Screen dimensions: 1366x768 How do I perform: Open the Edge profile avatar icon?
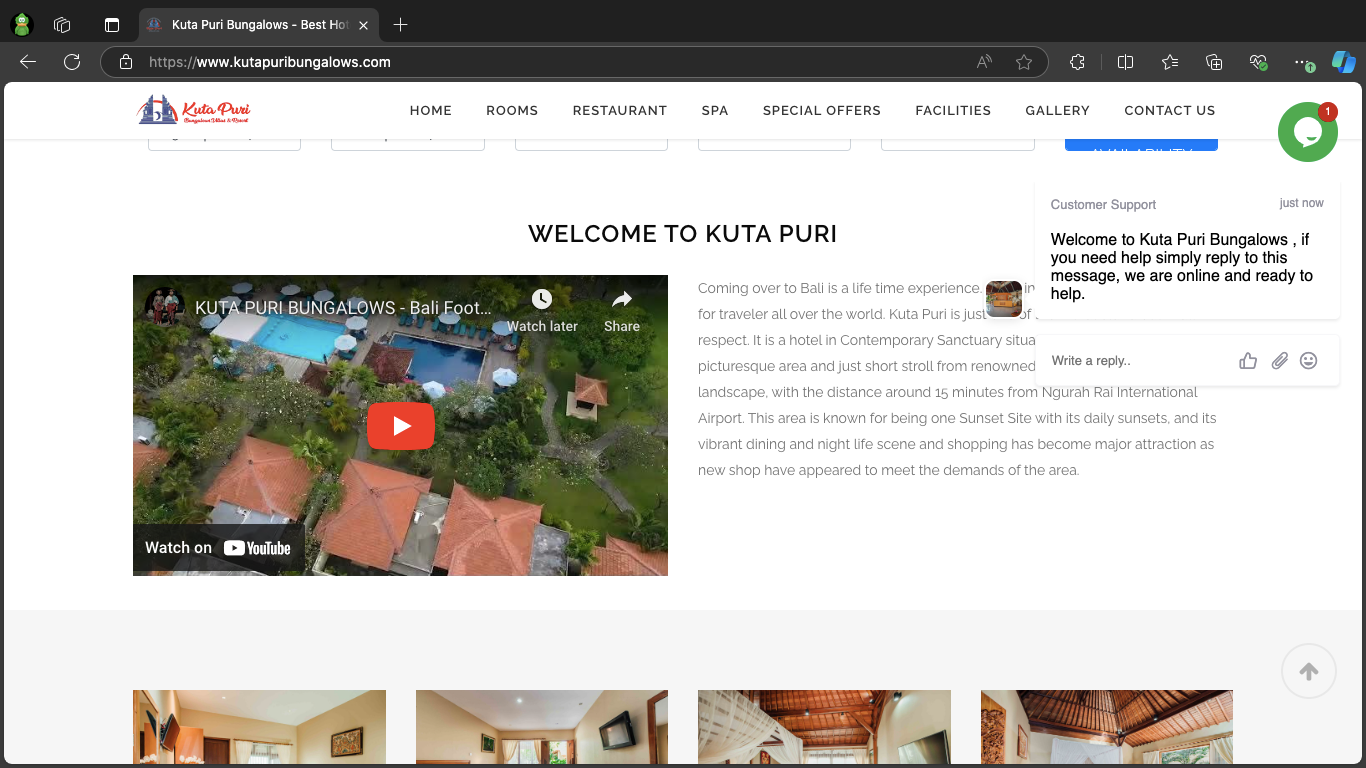(x=21, y=25)
